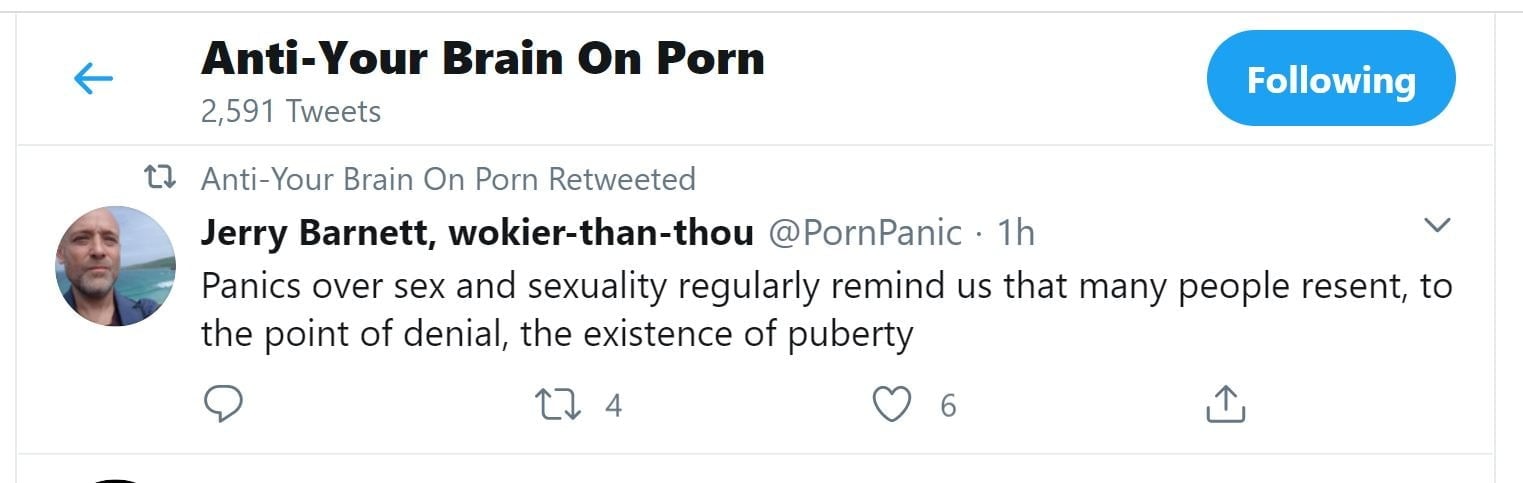Click the share tweet icon
The width and height of the screenshot is (1523, 483).
1225,405
